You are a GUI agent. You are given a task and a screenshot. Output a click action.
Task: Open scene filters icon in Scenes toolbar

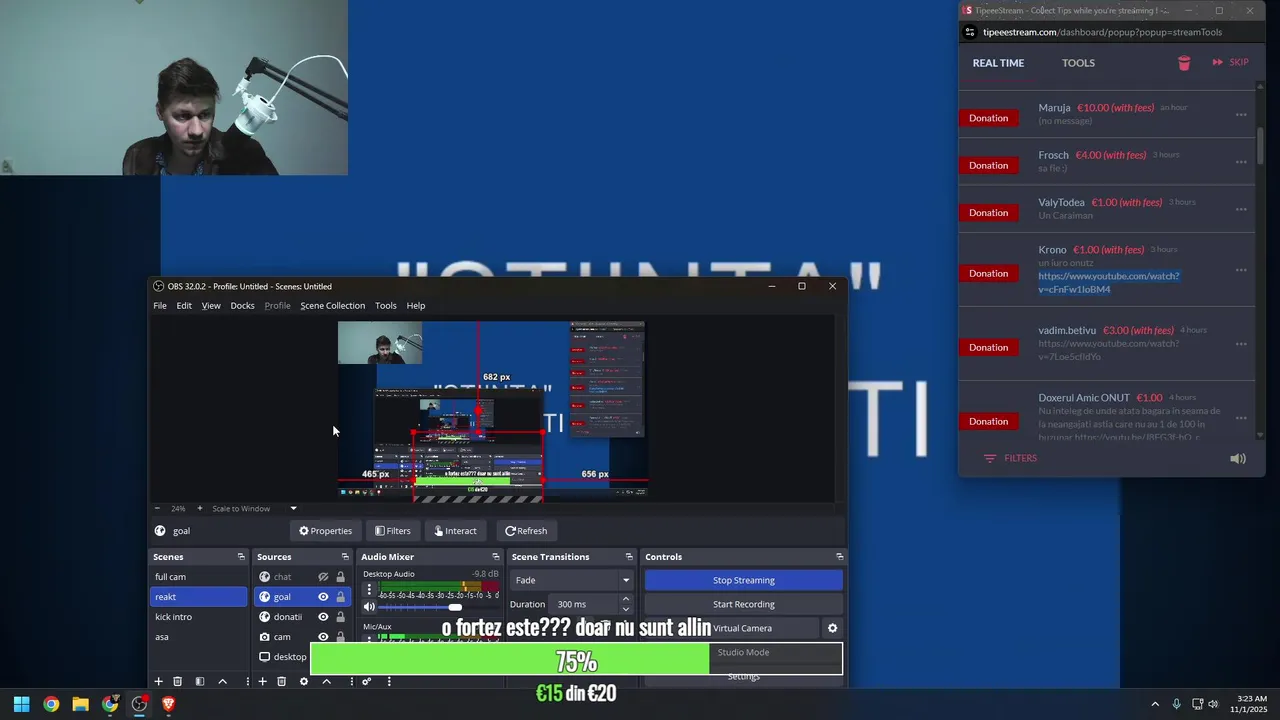click(x=200, y=681)
